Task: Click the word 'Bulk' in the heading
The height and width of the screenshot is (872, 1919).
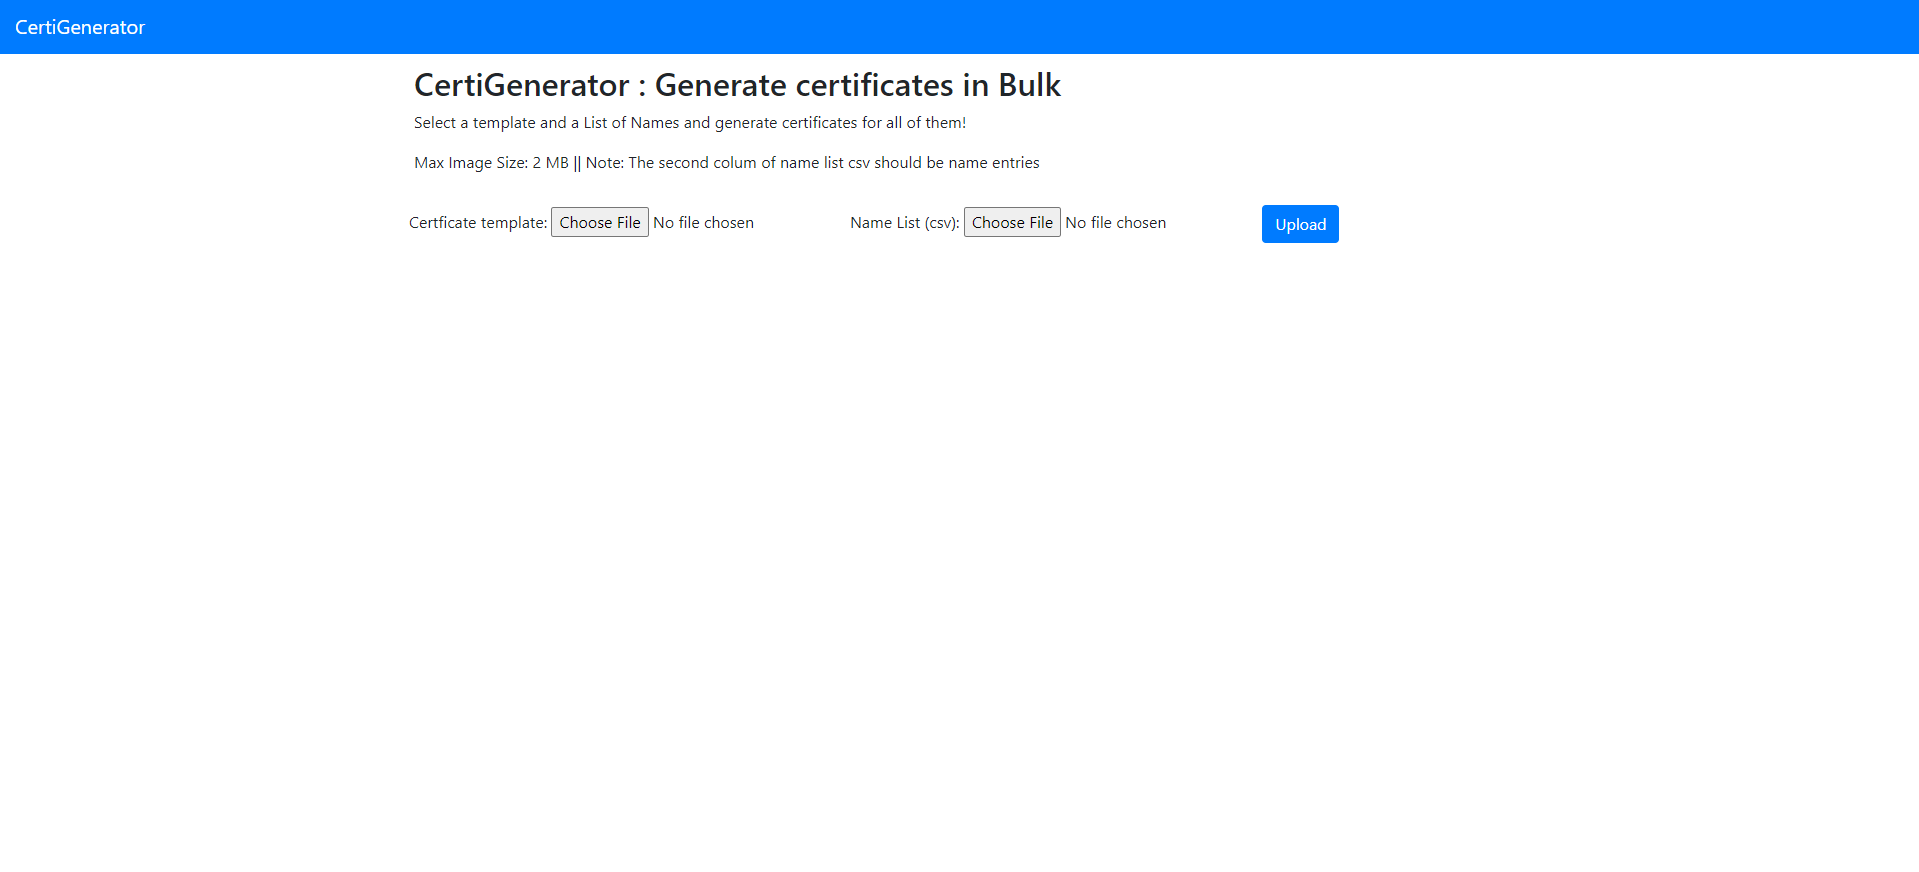Action: click(x=1029, y=85)
